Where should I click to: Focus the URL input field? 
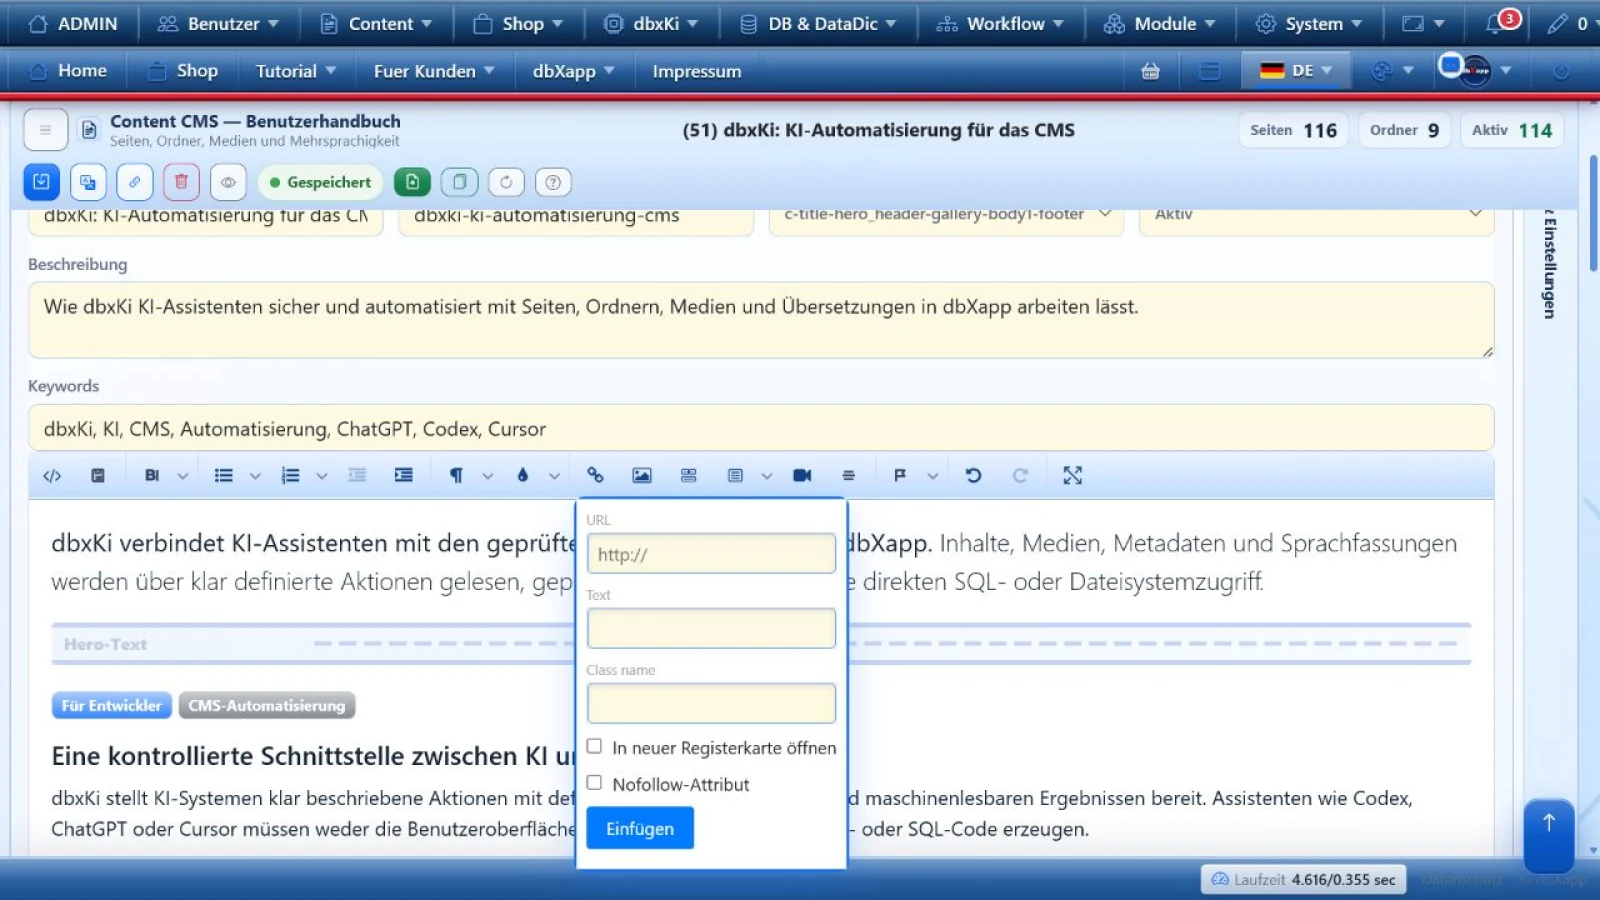click(x=711, y=554)
